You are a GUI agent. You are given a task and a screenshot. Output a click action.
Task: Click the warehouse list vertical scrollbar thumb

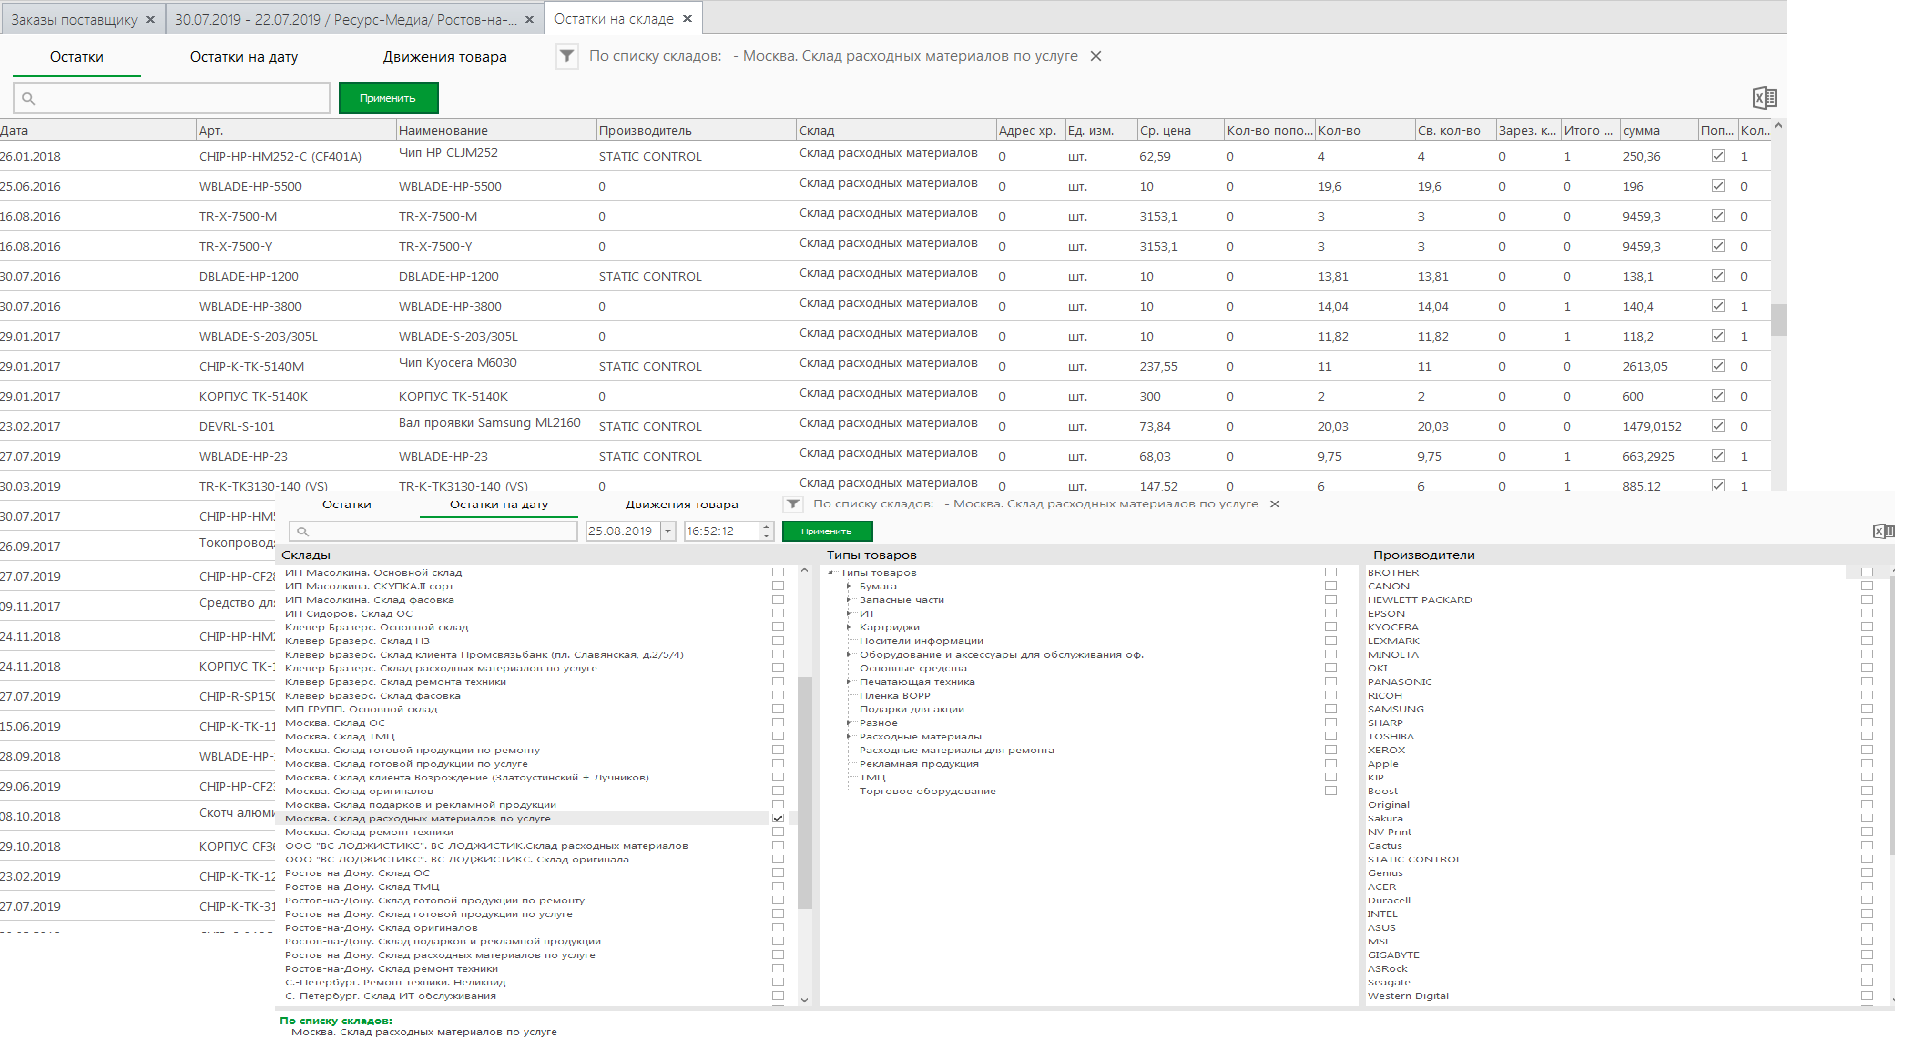805,790
